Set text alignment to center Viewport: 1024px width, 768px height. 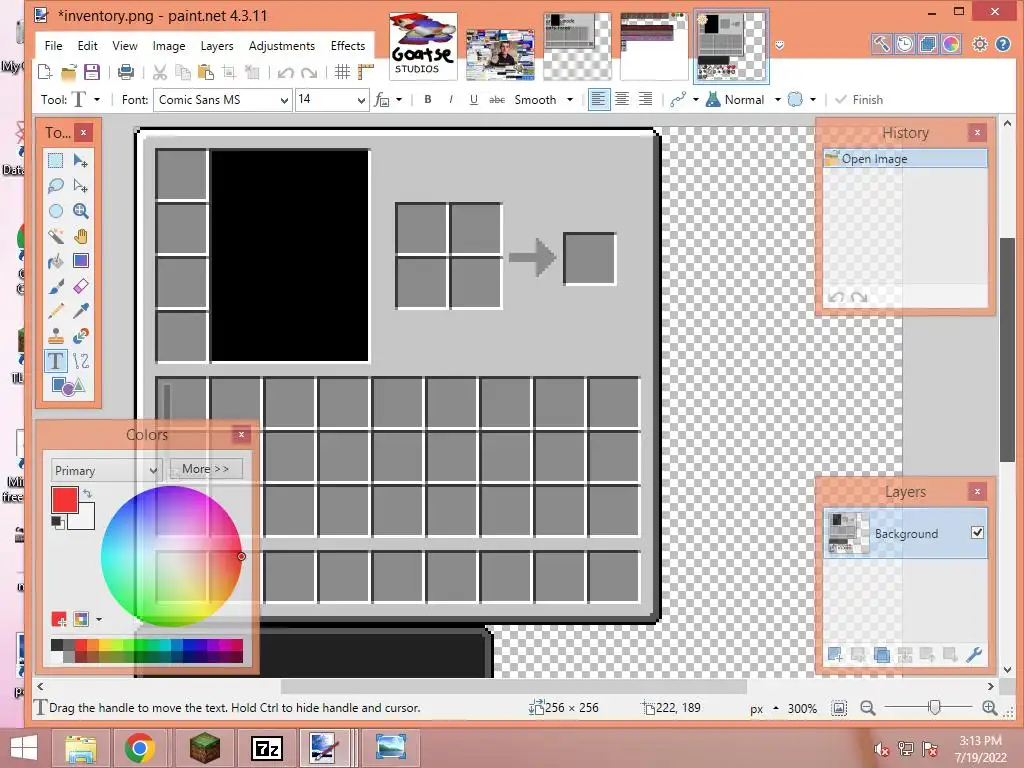[x=622, y=99]
